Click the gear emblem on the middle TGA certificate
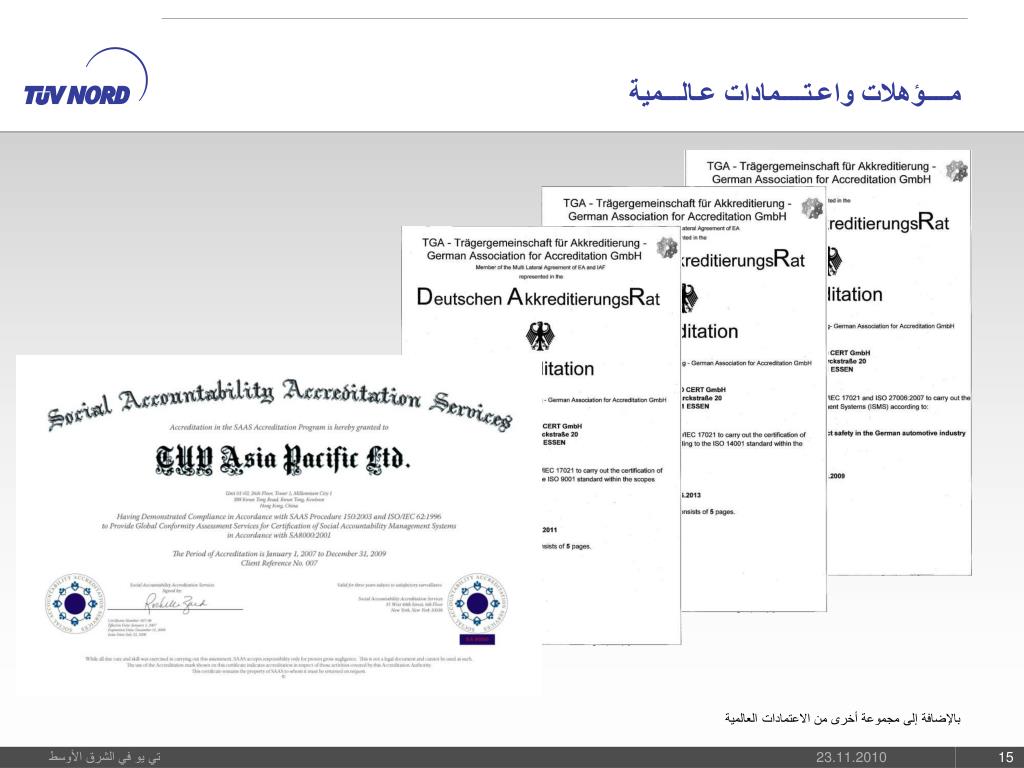 (812, 208)
